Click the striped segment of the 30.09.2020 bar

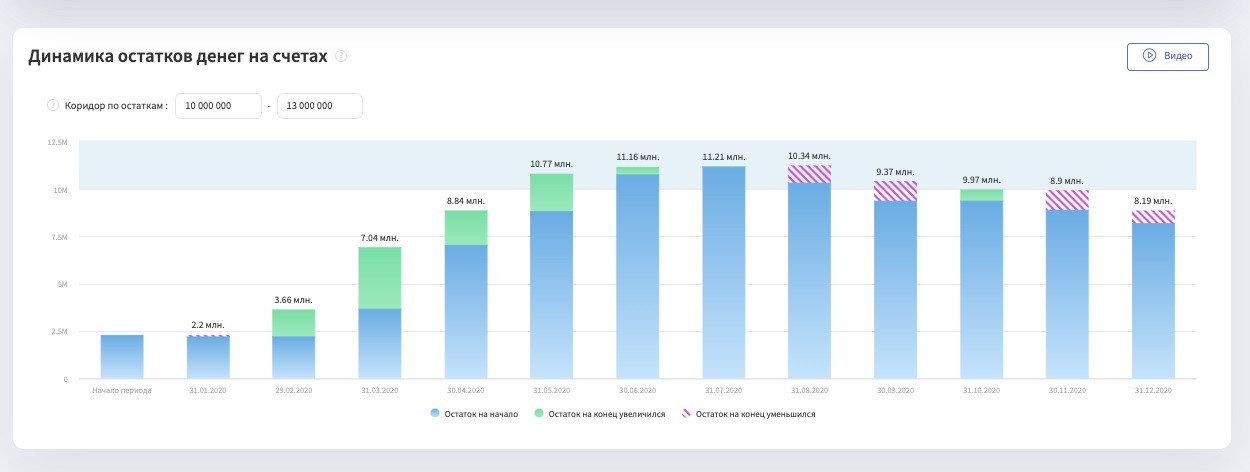click(895, 191)
